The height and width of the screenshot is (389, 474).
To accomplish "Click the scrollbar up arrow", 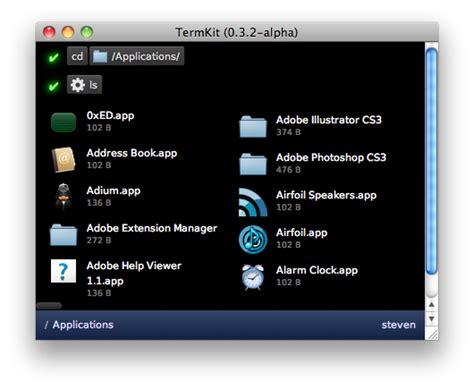I will [432, 305].
